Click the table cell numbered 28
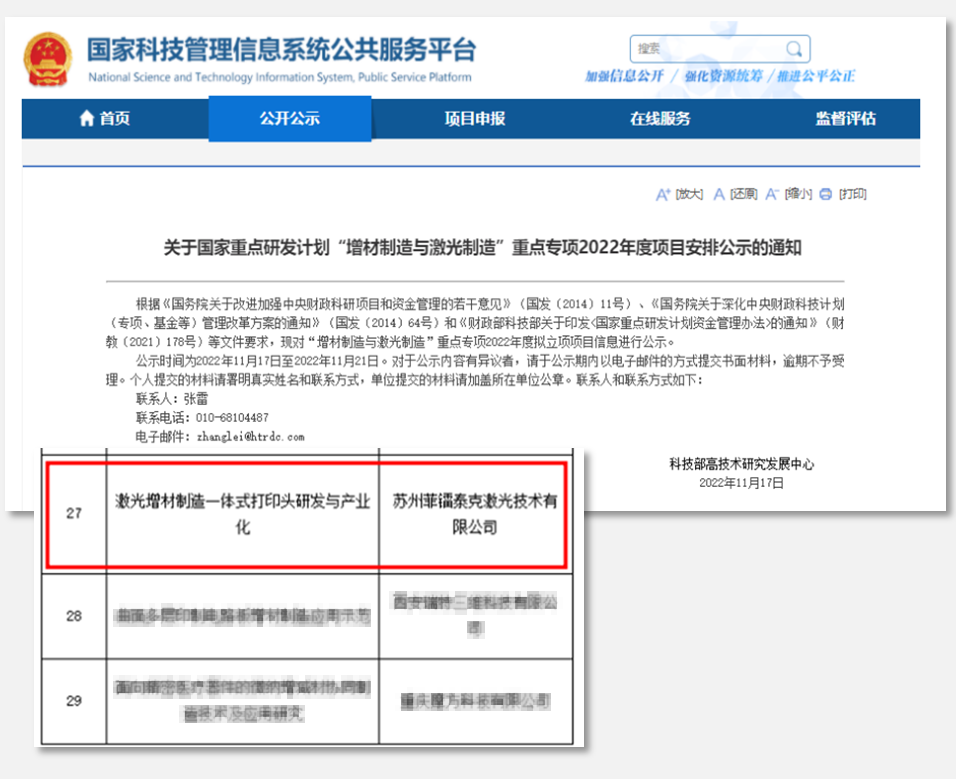Image resolution: width=956 pixels, height=779 pixels. [74, 616]
